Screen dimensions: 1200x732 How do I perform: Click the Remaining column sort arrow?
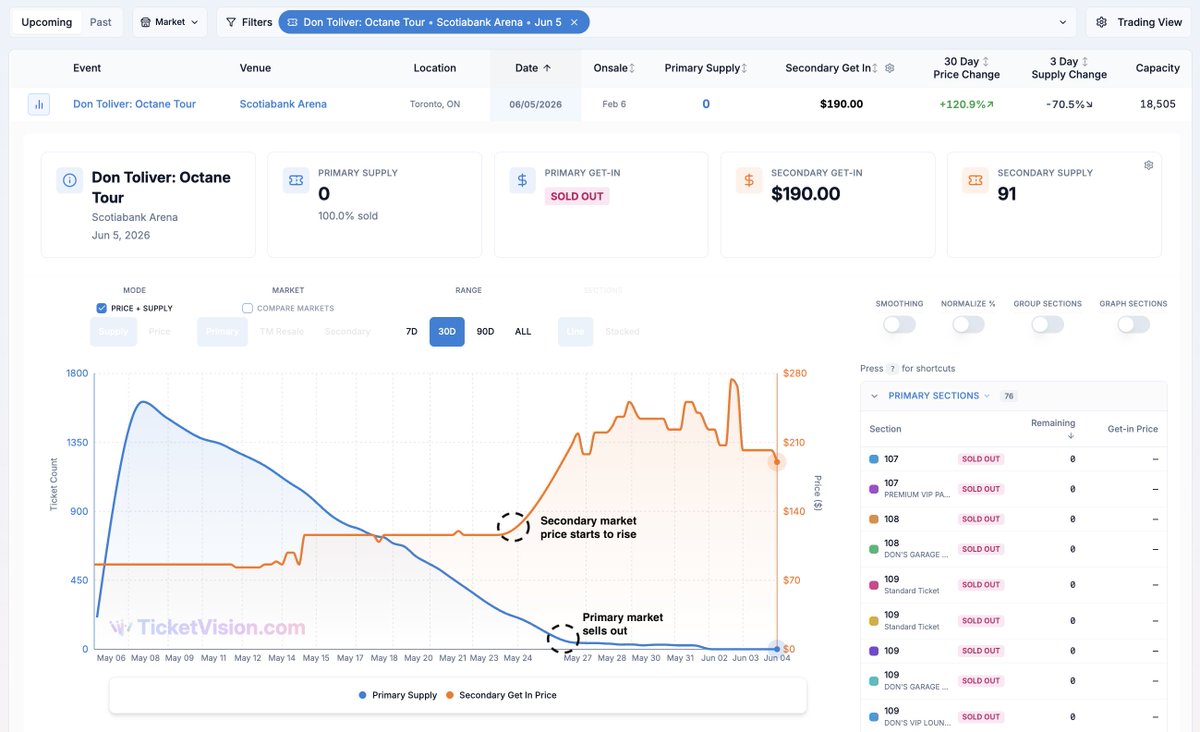1071,436
